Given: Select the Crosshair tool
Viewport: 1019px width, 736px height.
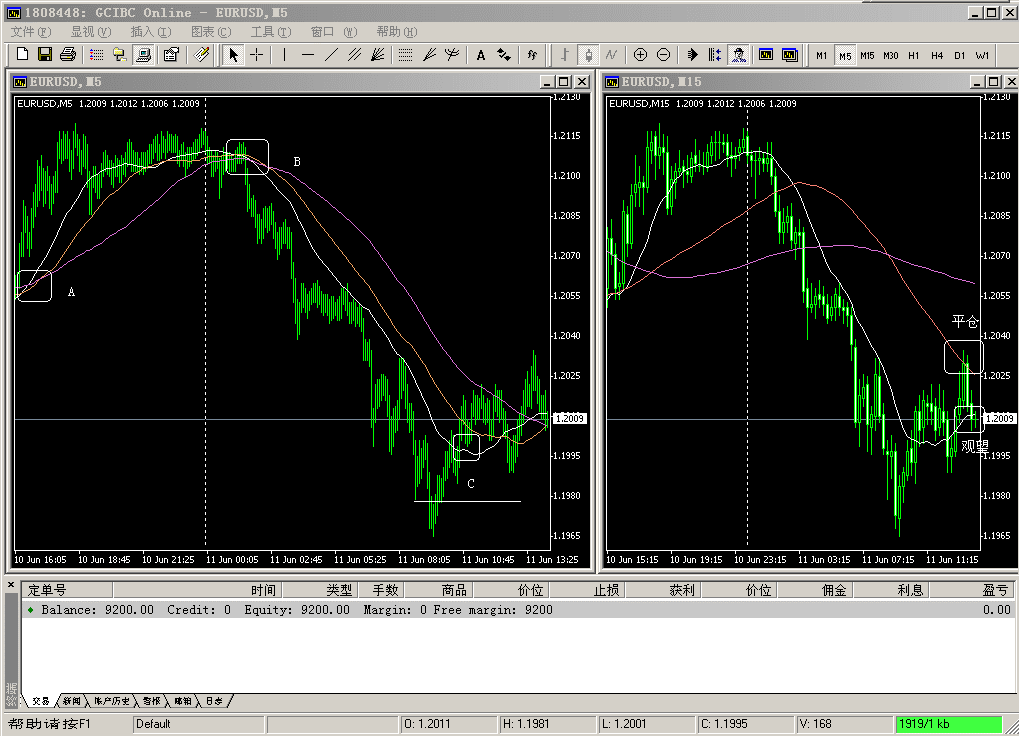Looking at the screenshot, I should click(257, 55).
